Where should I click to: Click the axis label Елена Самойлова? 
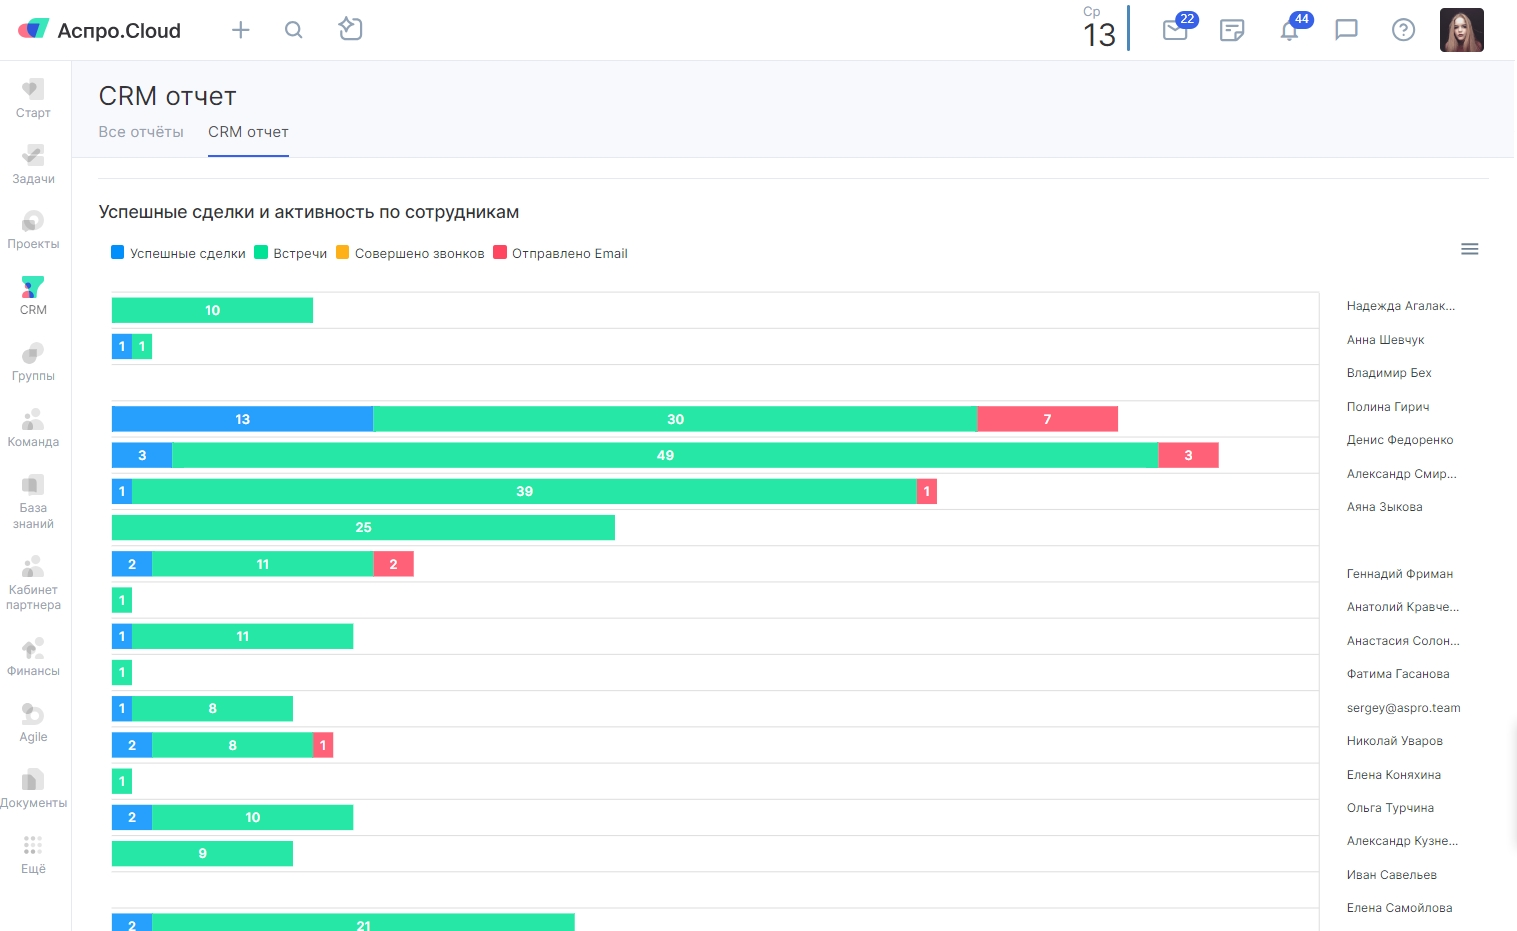[x=1399, y=908]
